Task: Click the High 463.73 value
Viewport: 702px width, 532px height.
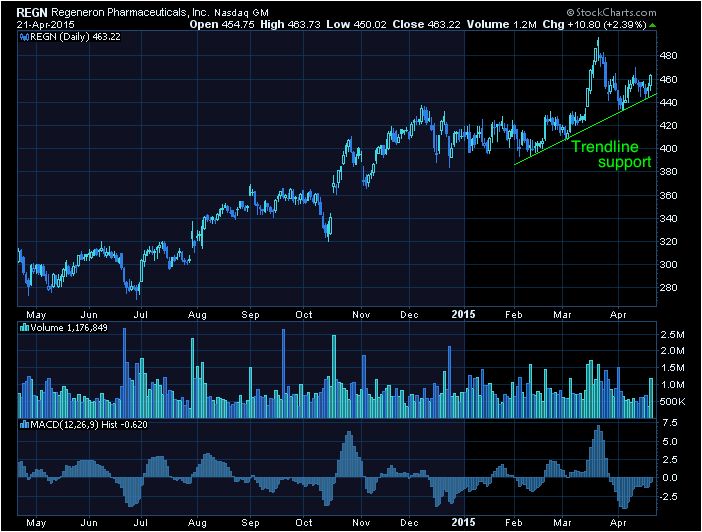Action: 290,25
